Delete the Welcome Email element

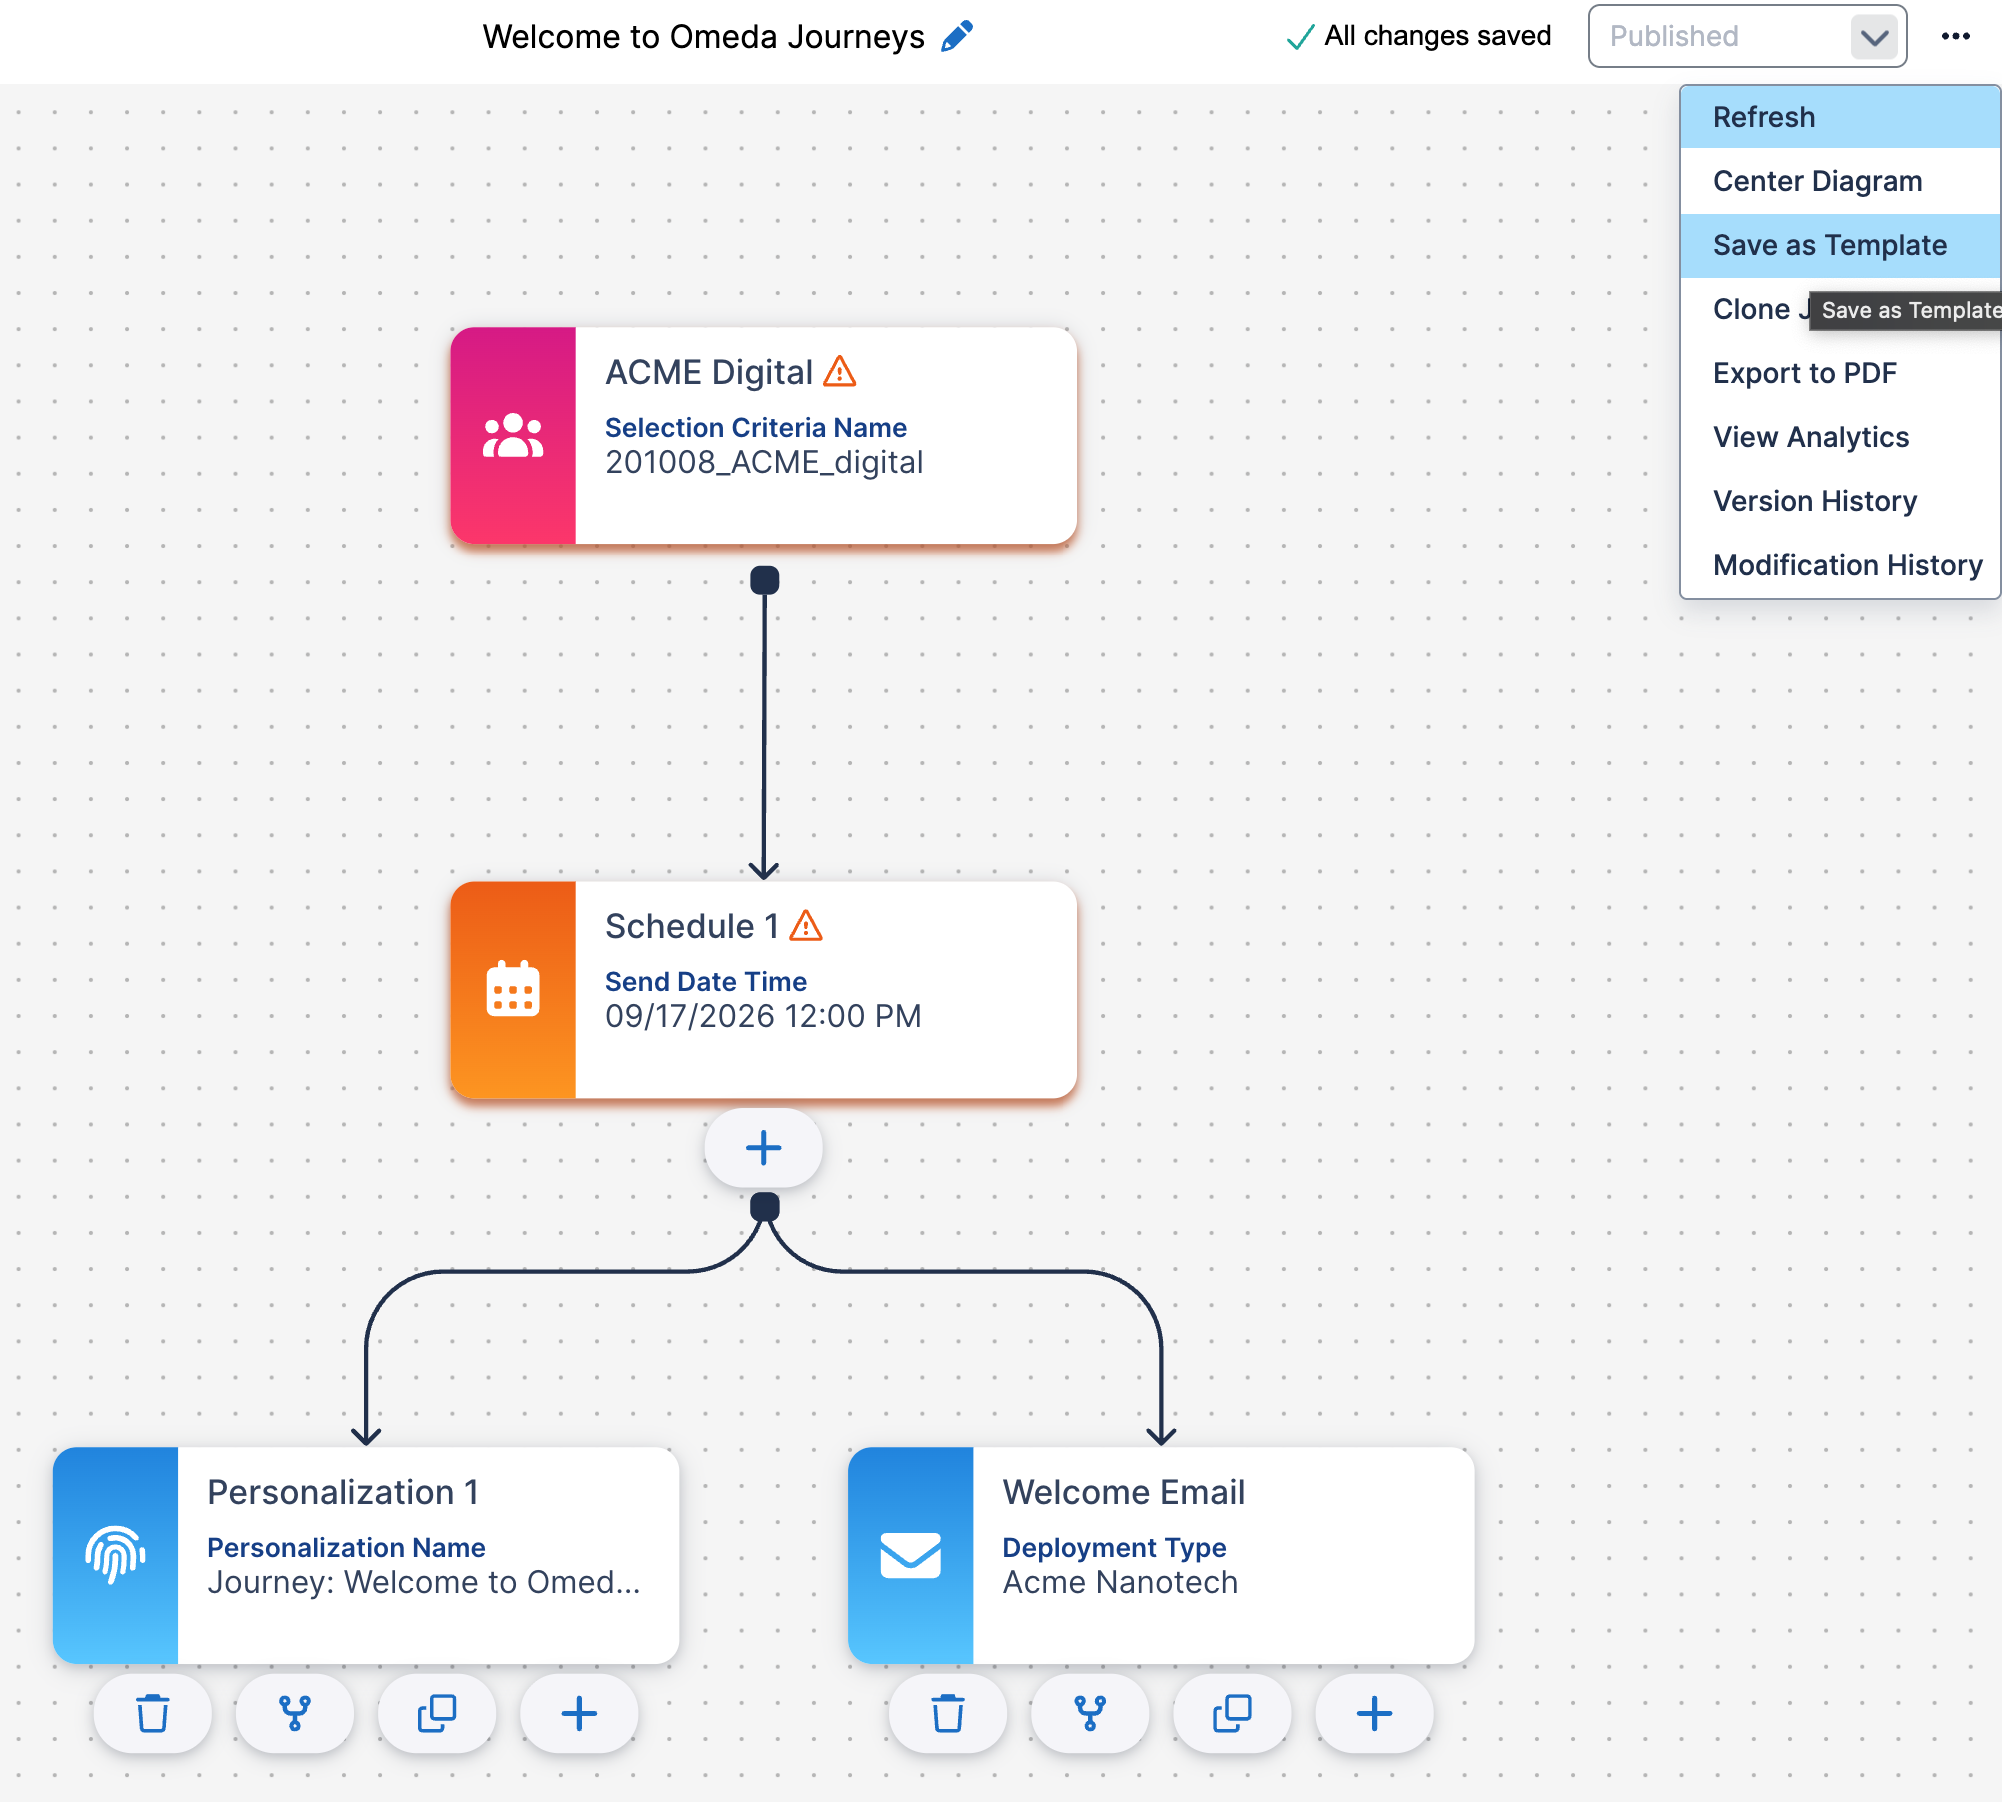[x=948, y=1714]
